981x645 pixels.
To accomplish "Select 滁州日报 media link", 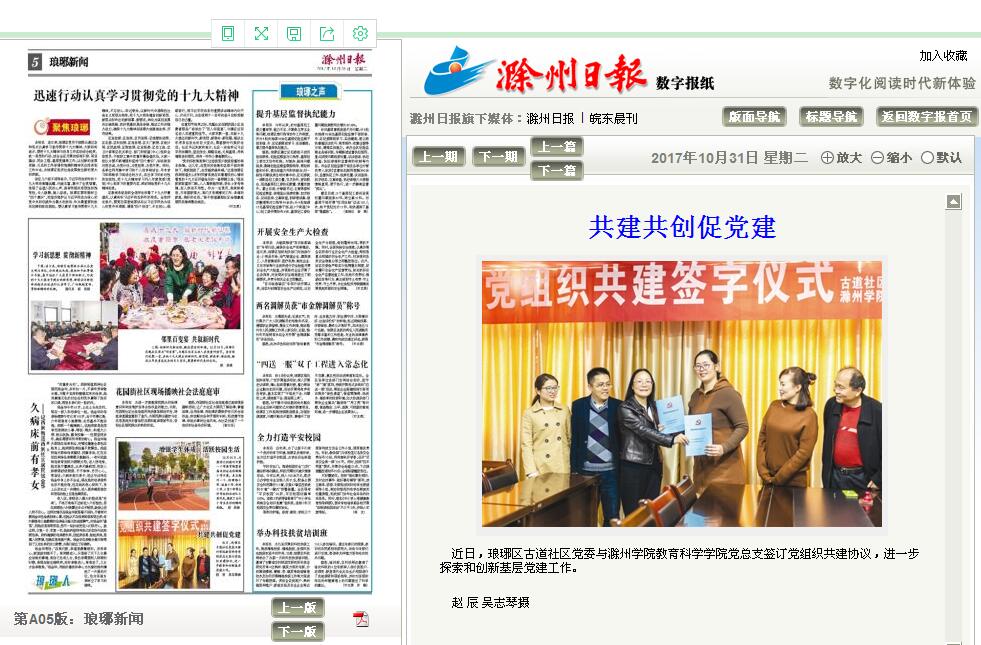I will (550, 118).
